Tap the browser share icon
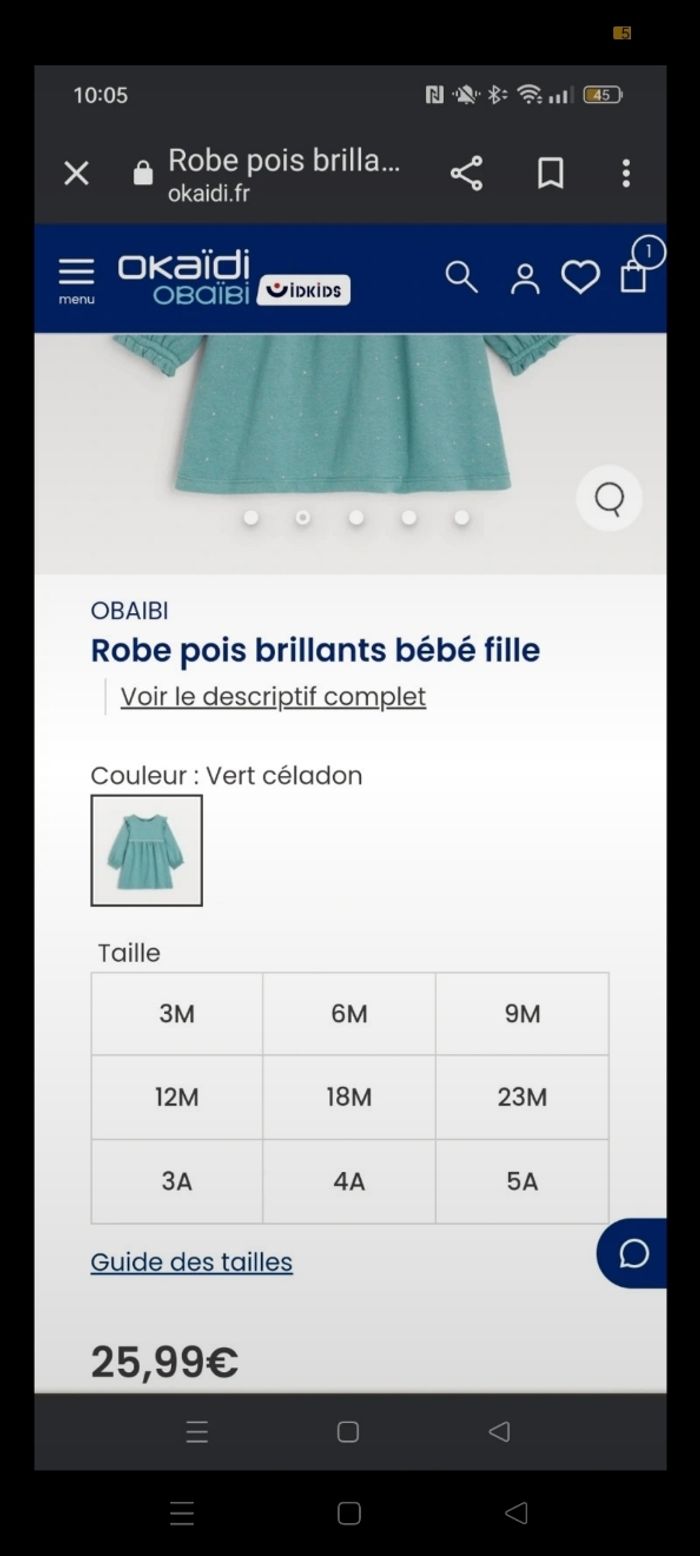700x1556 pixels. pyautogui.click(x=466, y=173)
